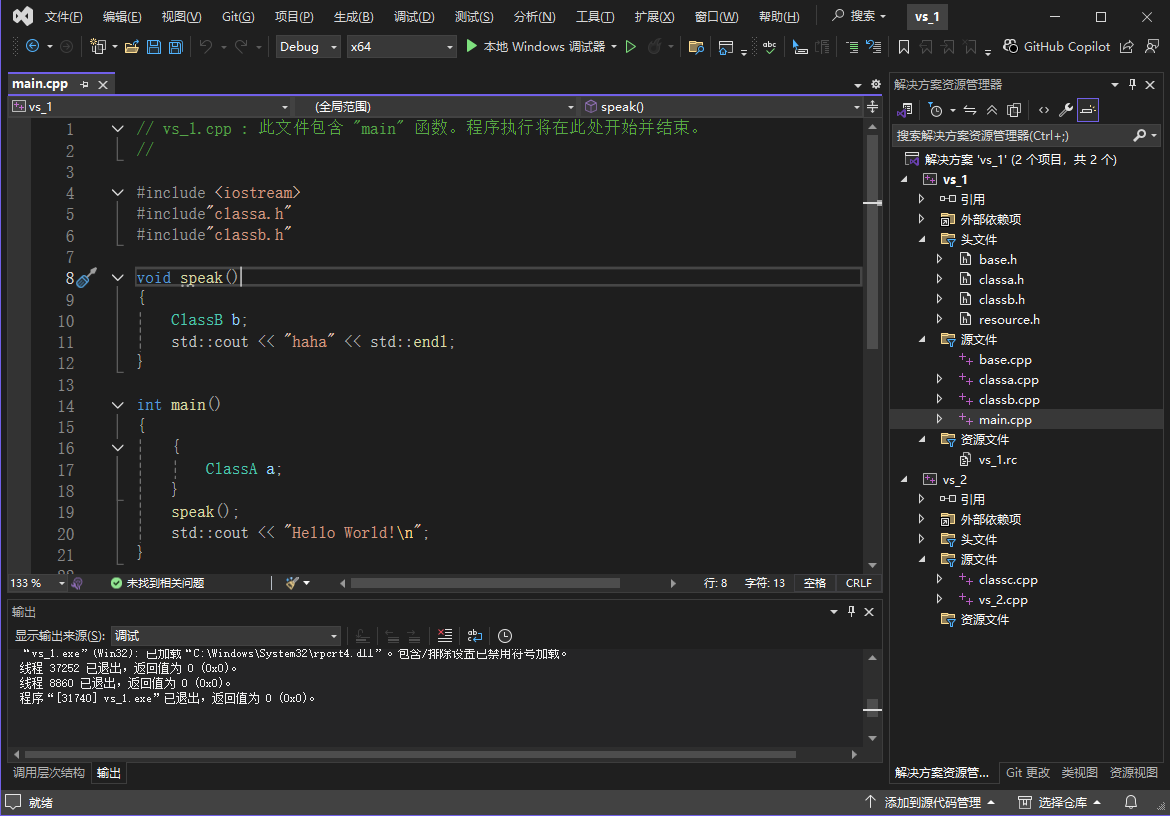1170x816 pixels.
Task: Click the new project icon in toolbar
Action: [x=97, y=46]
